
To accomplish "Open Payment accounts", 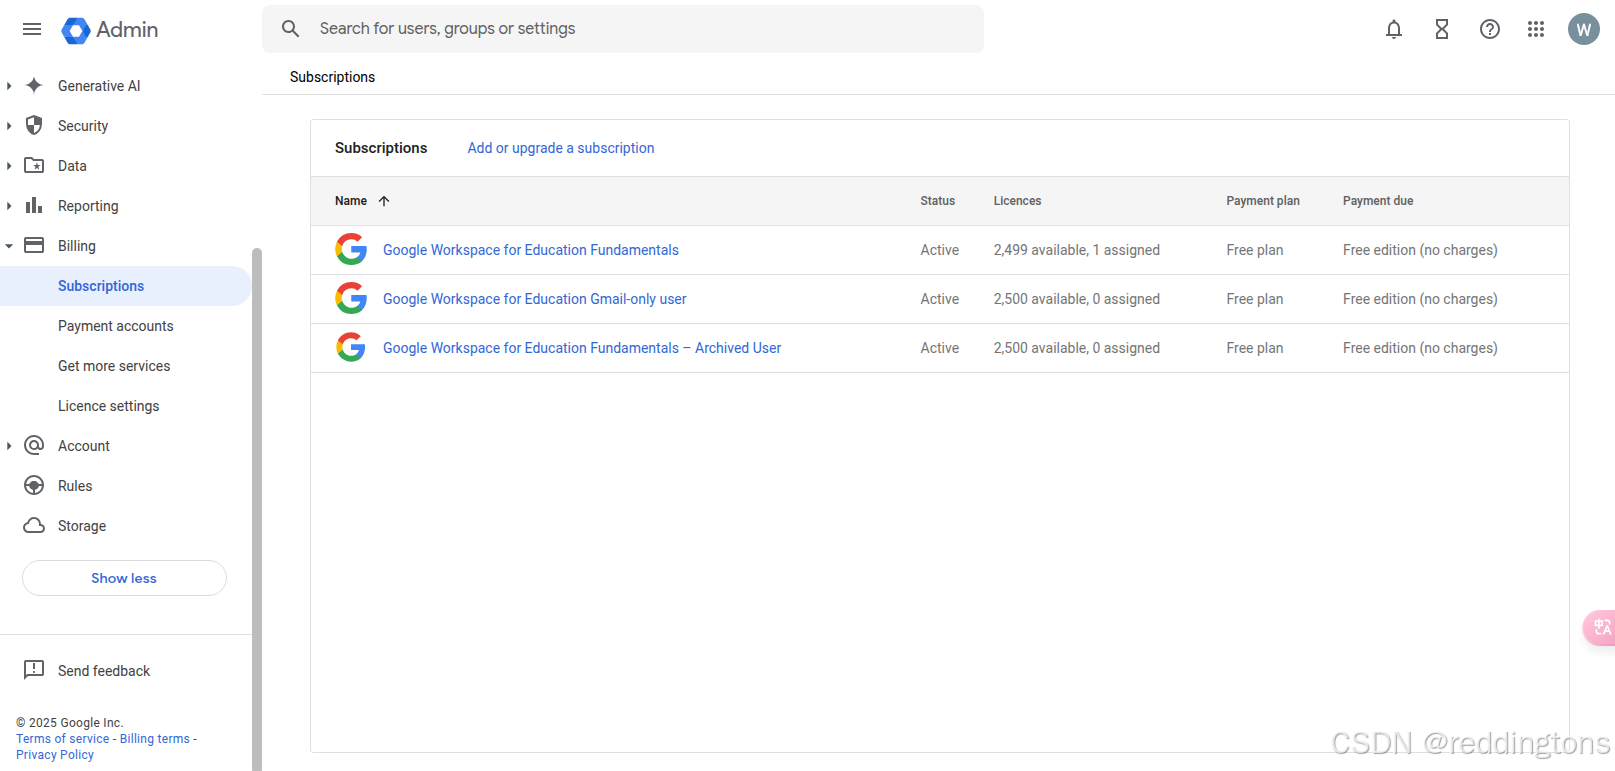I will [x=115, y=326].
